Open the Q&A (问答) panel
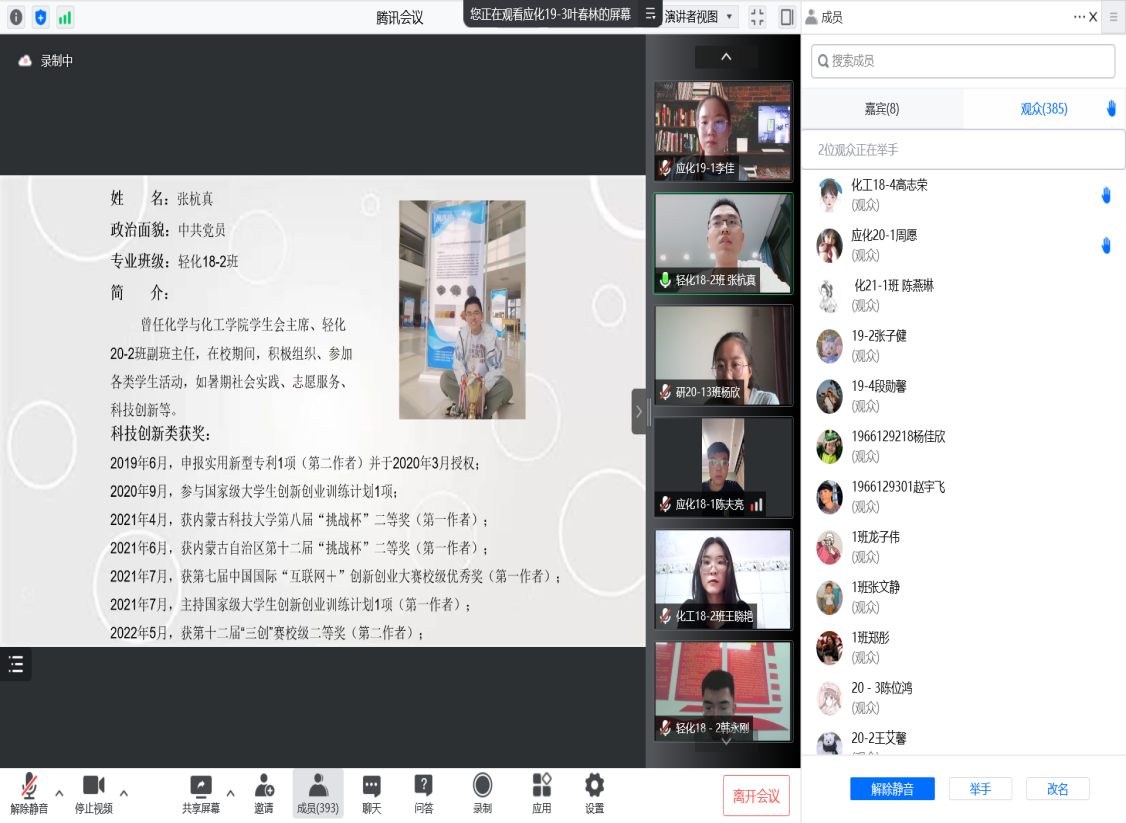 point(424,793)
